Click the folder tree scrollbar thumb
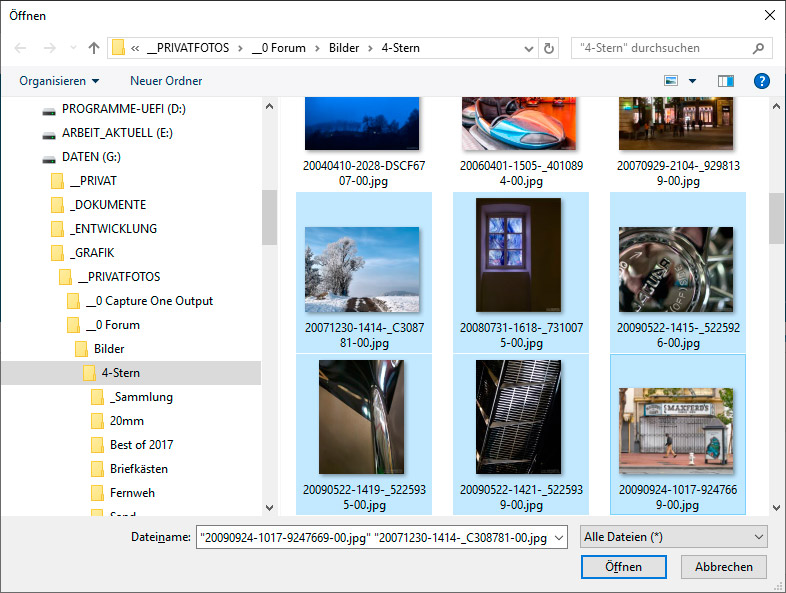The image size is (786, 593). (x=269, y=217)
